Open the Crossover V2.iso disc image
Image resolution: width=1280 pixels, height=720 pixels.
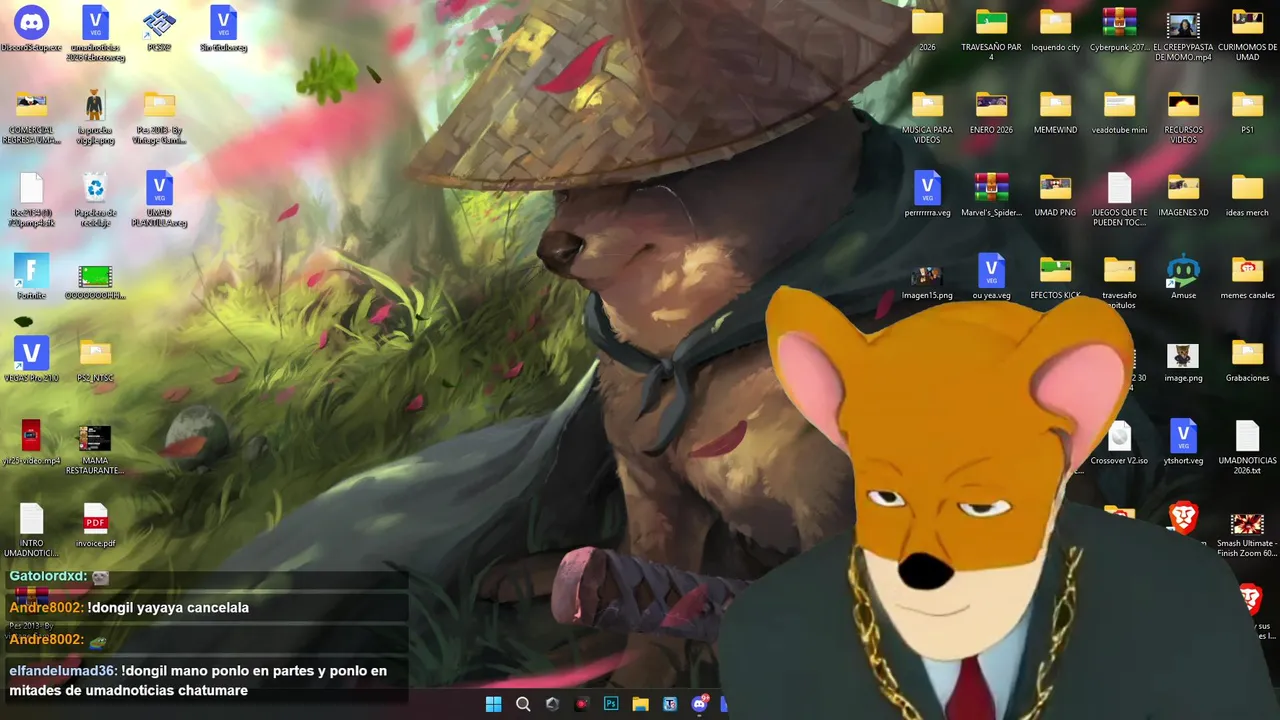click(1119, 437)
